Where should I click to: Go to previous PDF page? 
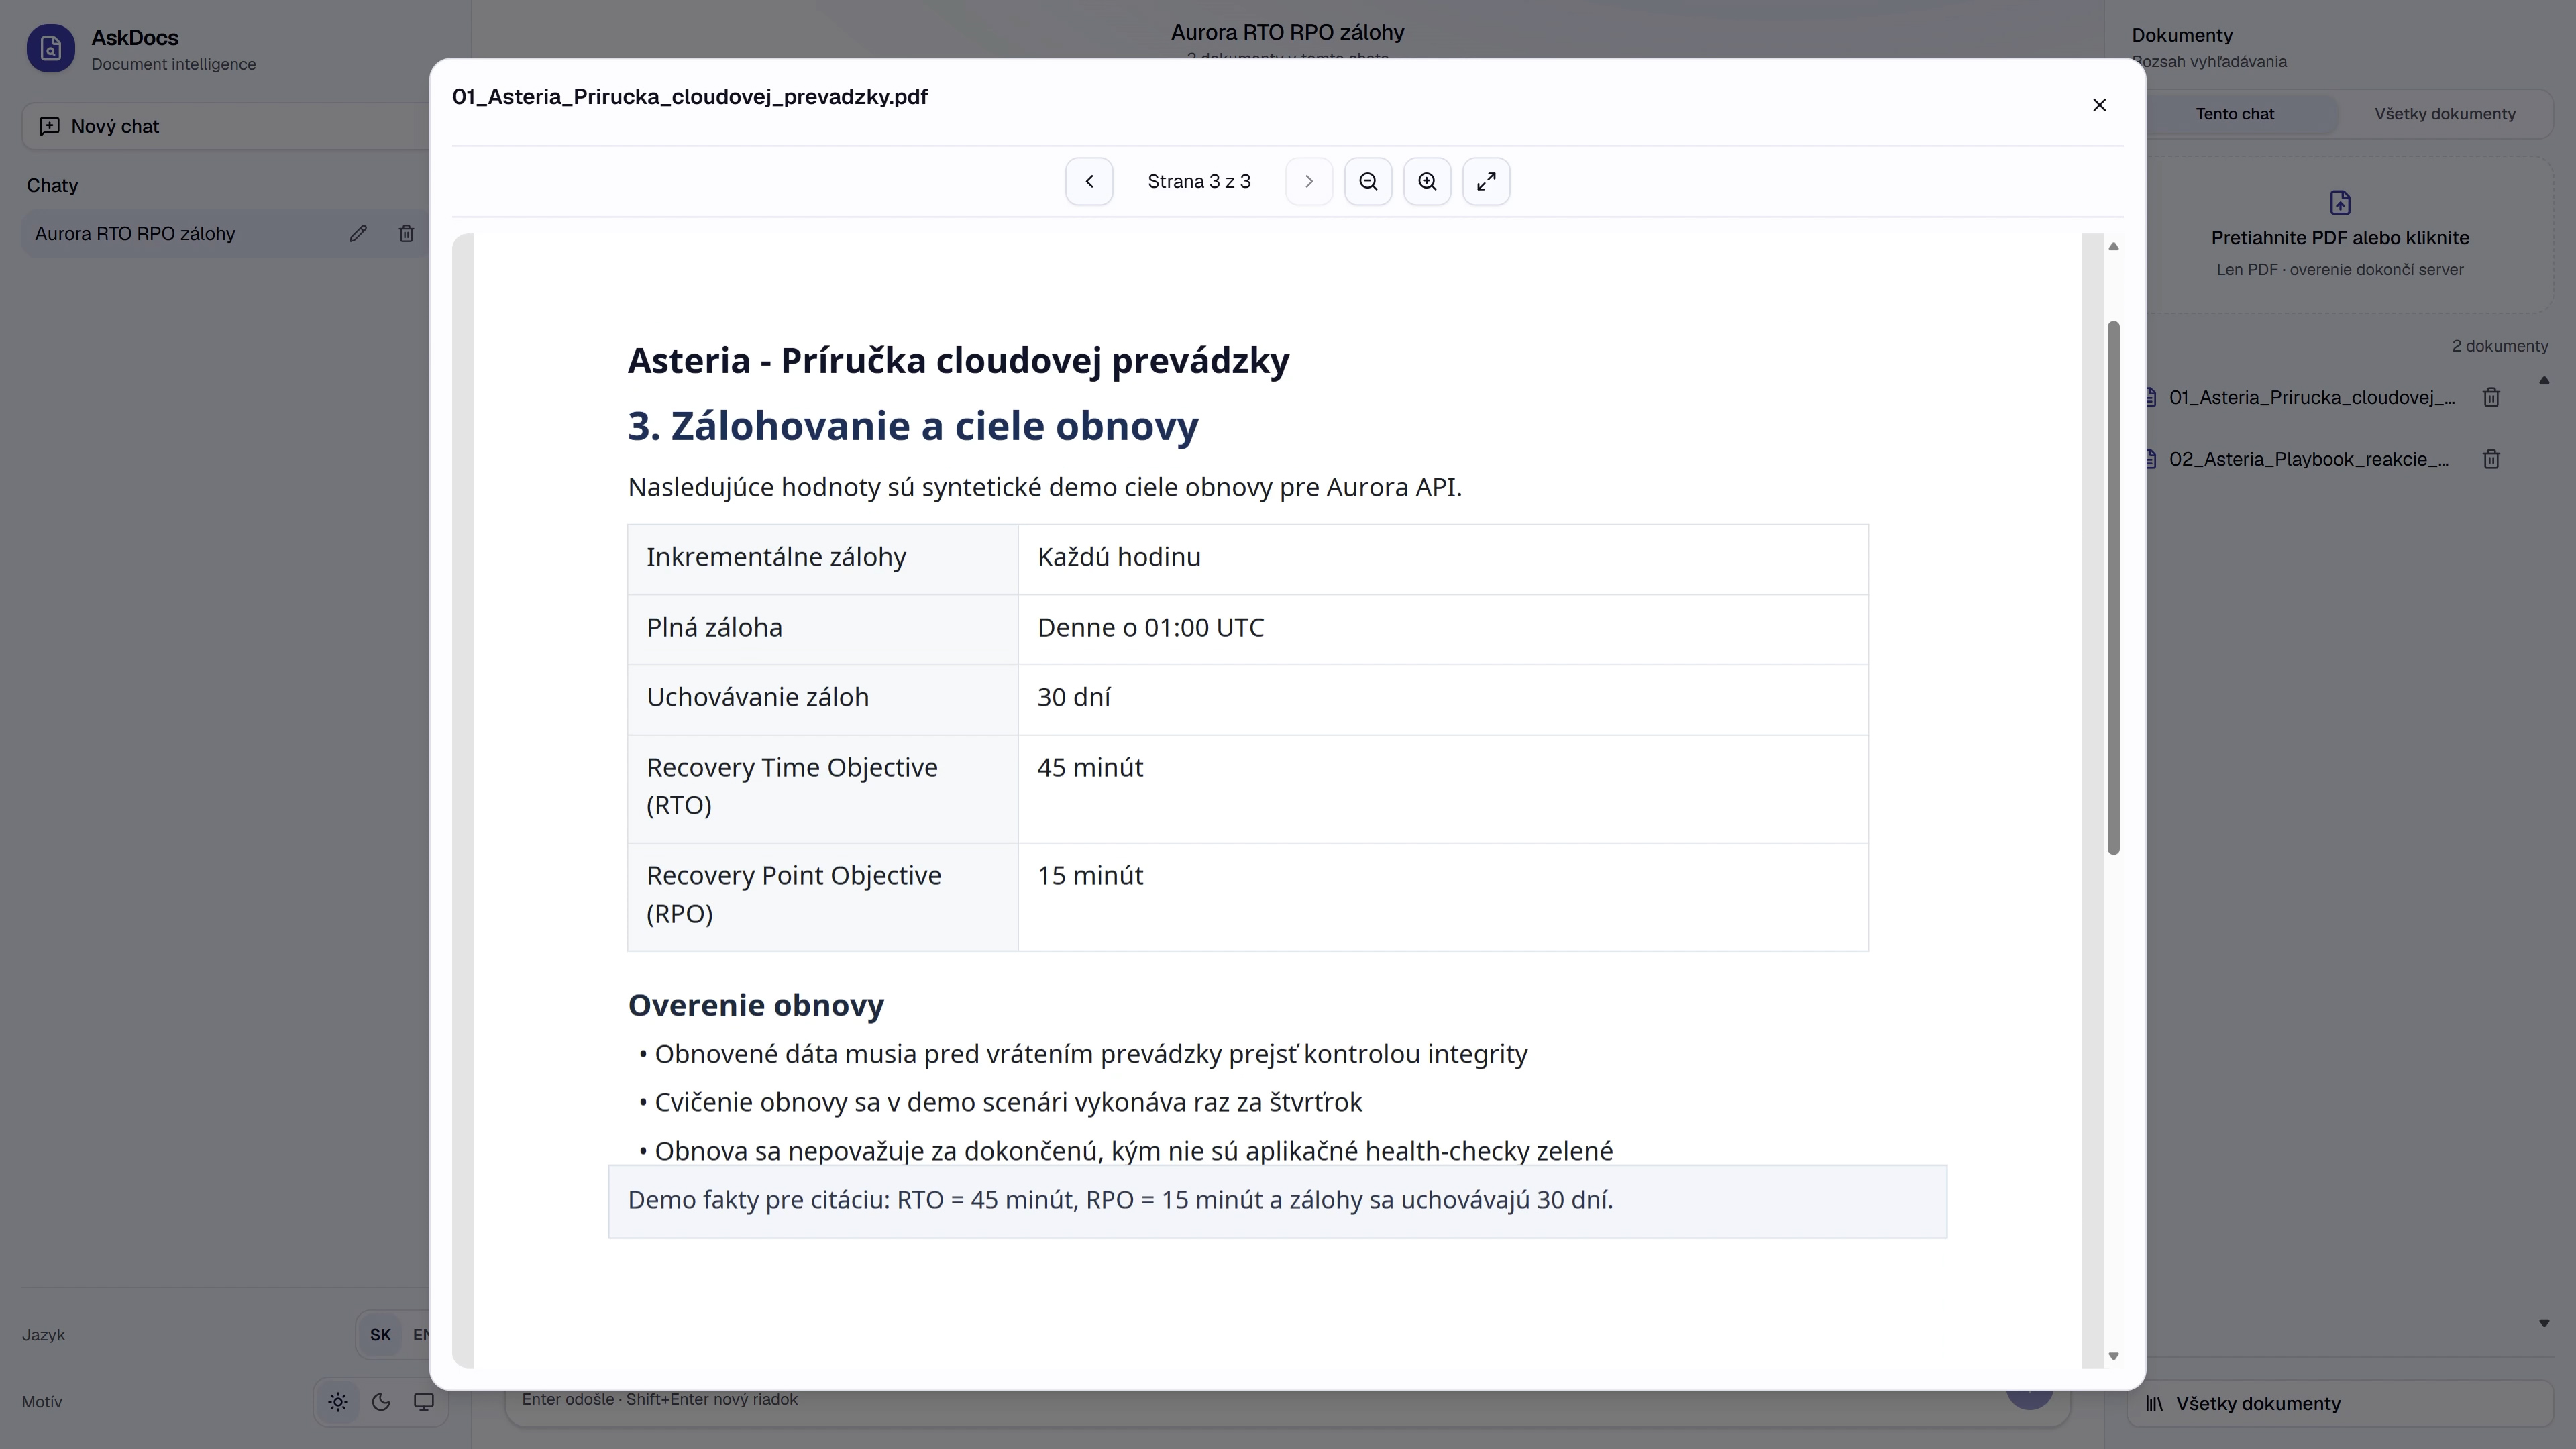pos(1089,181)
